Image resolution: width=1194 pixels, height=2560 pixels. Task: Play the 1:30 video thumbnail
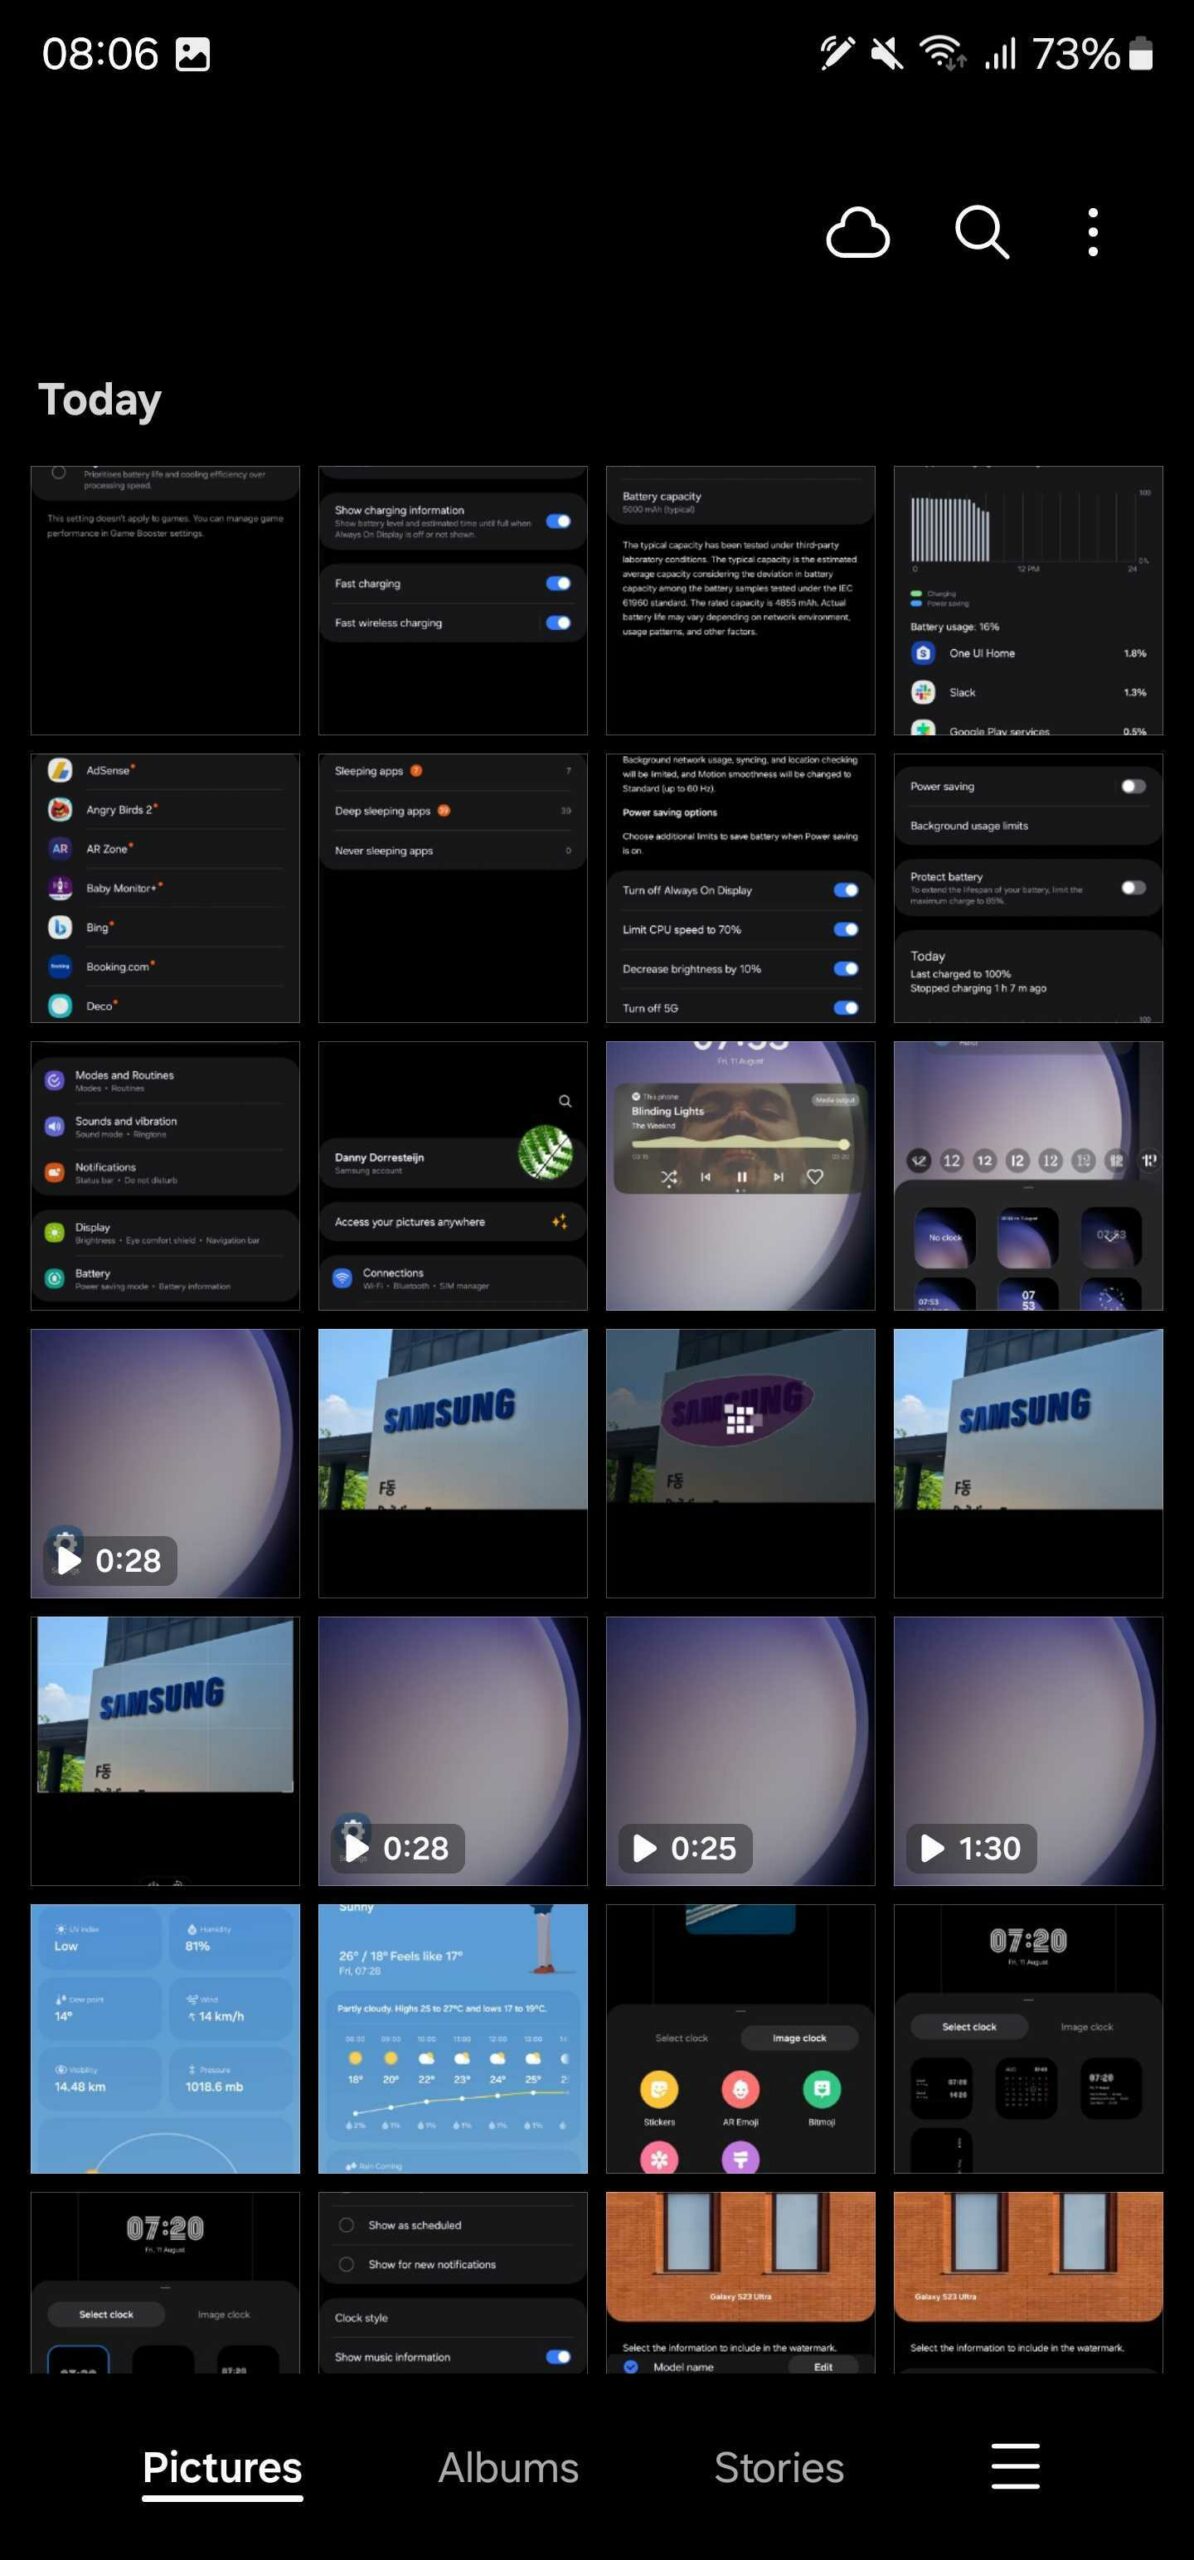tap(1027, 1750)
